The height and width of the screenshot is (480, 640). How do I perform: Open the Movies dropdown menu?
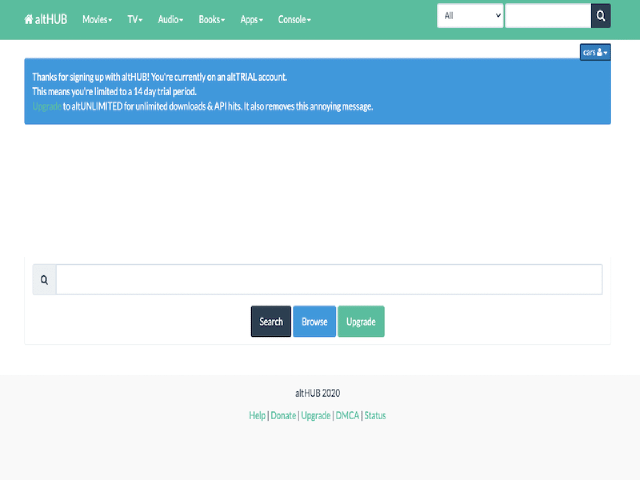pyautogui.click(x=97, y=19)
